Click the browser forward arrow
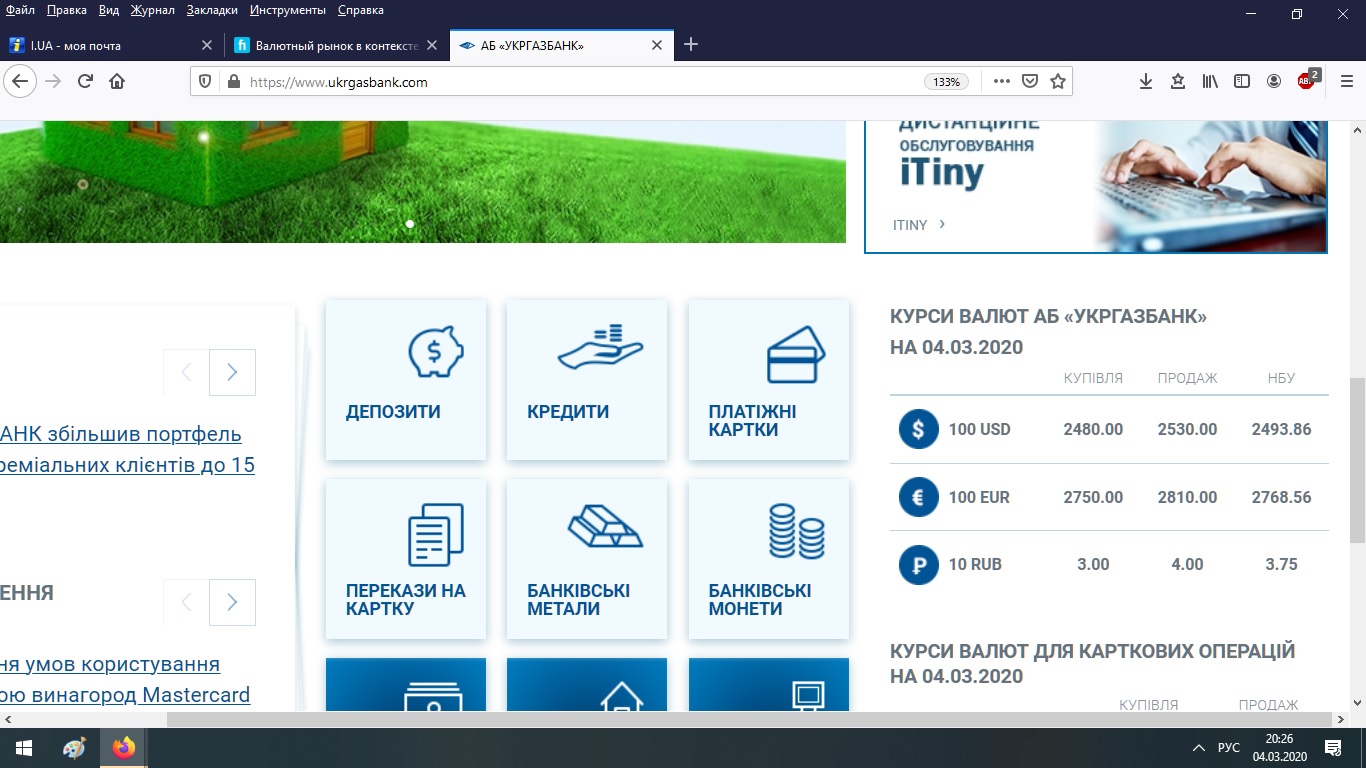The height and width of the screenshot is (768, 1366). (53, 81)
